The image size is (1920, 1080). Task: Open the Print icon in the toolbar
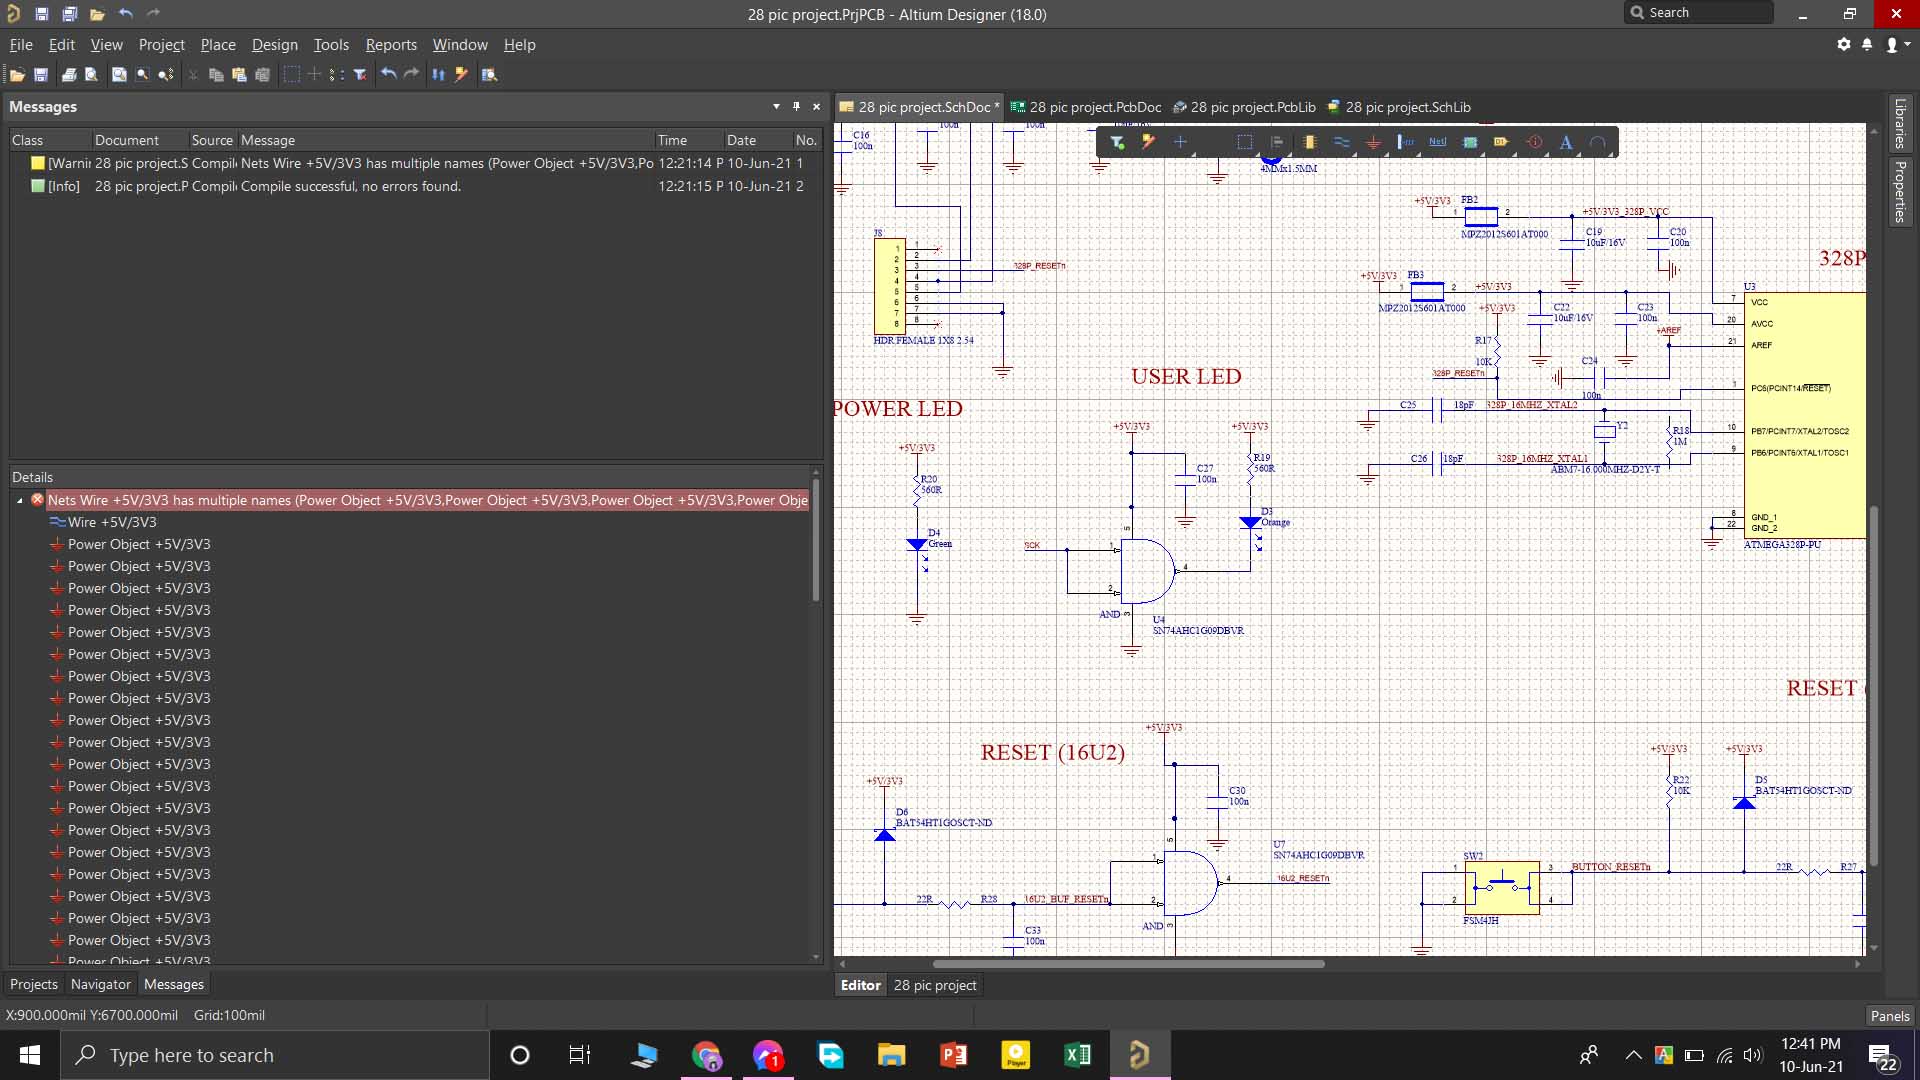point(68,74)
